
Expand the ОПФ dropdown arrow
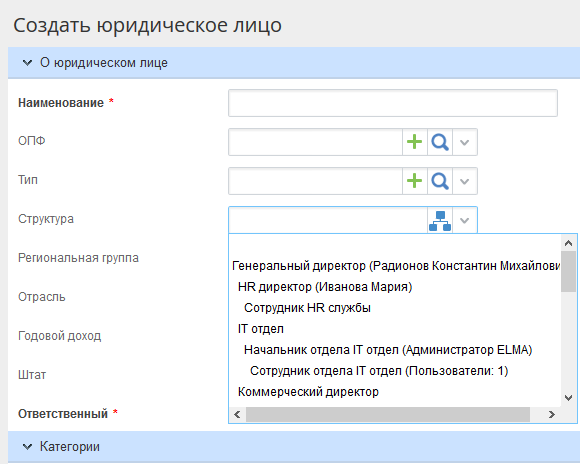click(x=465, y=142)
